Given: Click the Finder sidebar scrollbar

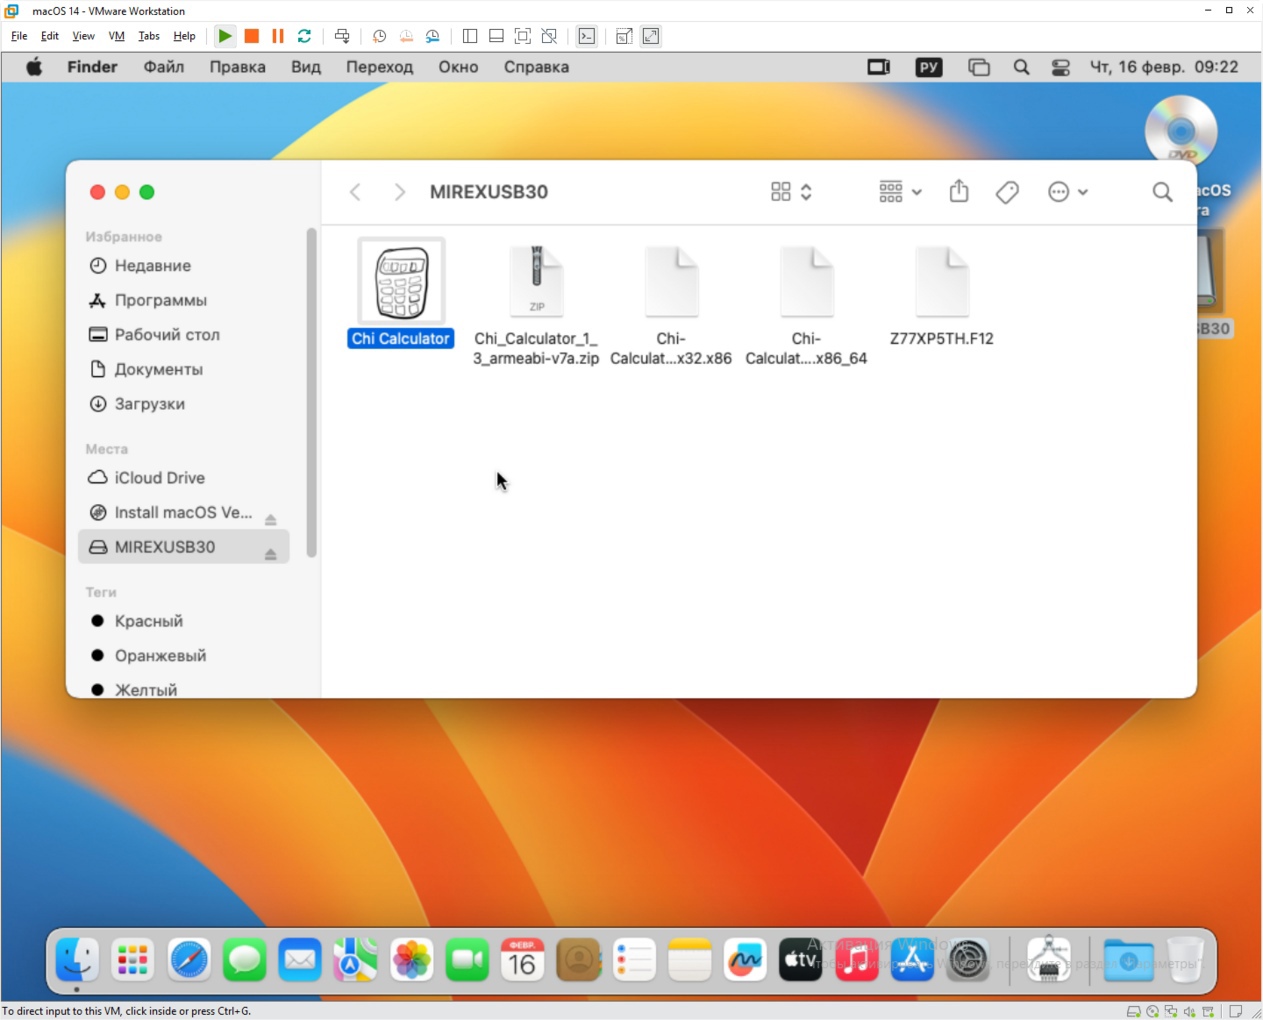Looking at the screenshot, I should tap(311, 392).
